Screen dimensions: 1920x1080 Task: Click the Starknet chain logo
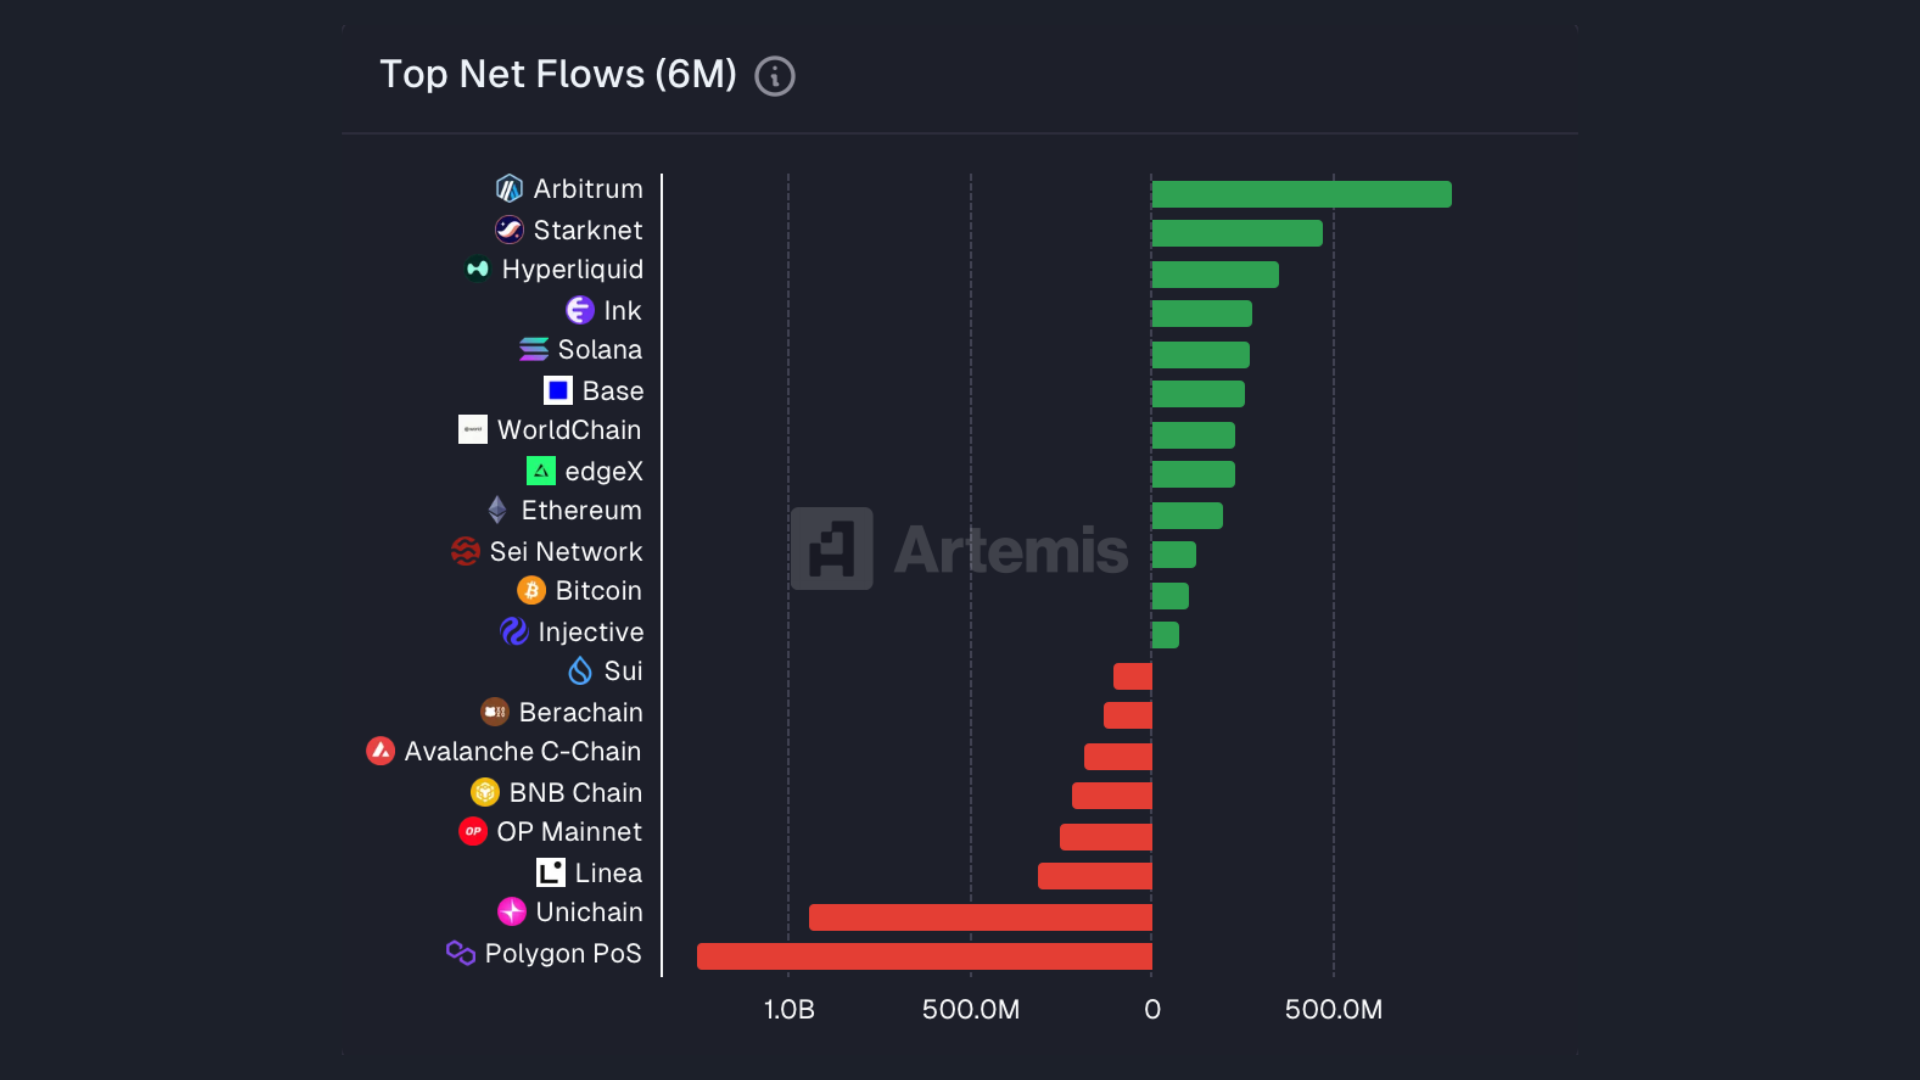509,229
